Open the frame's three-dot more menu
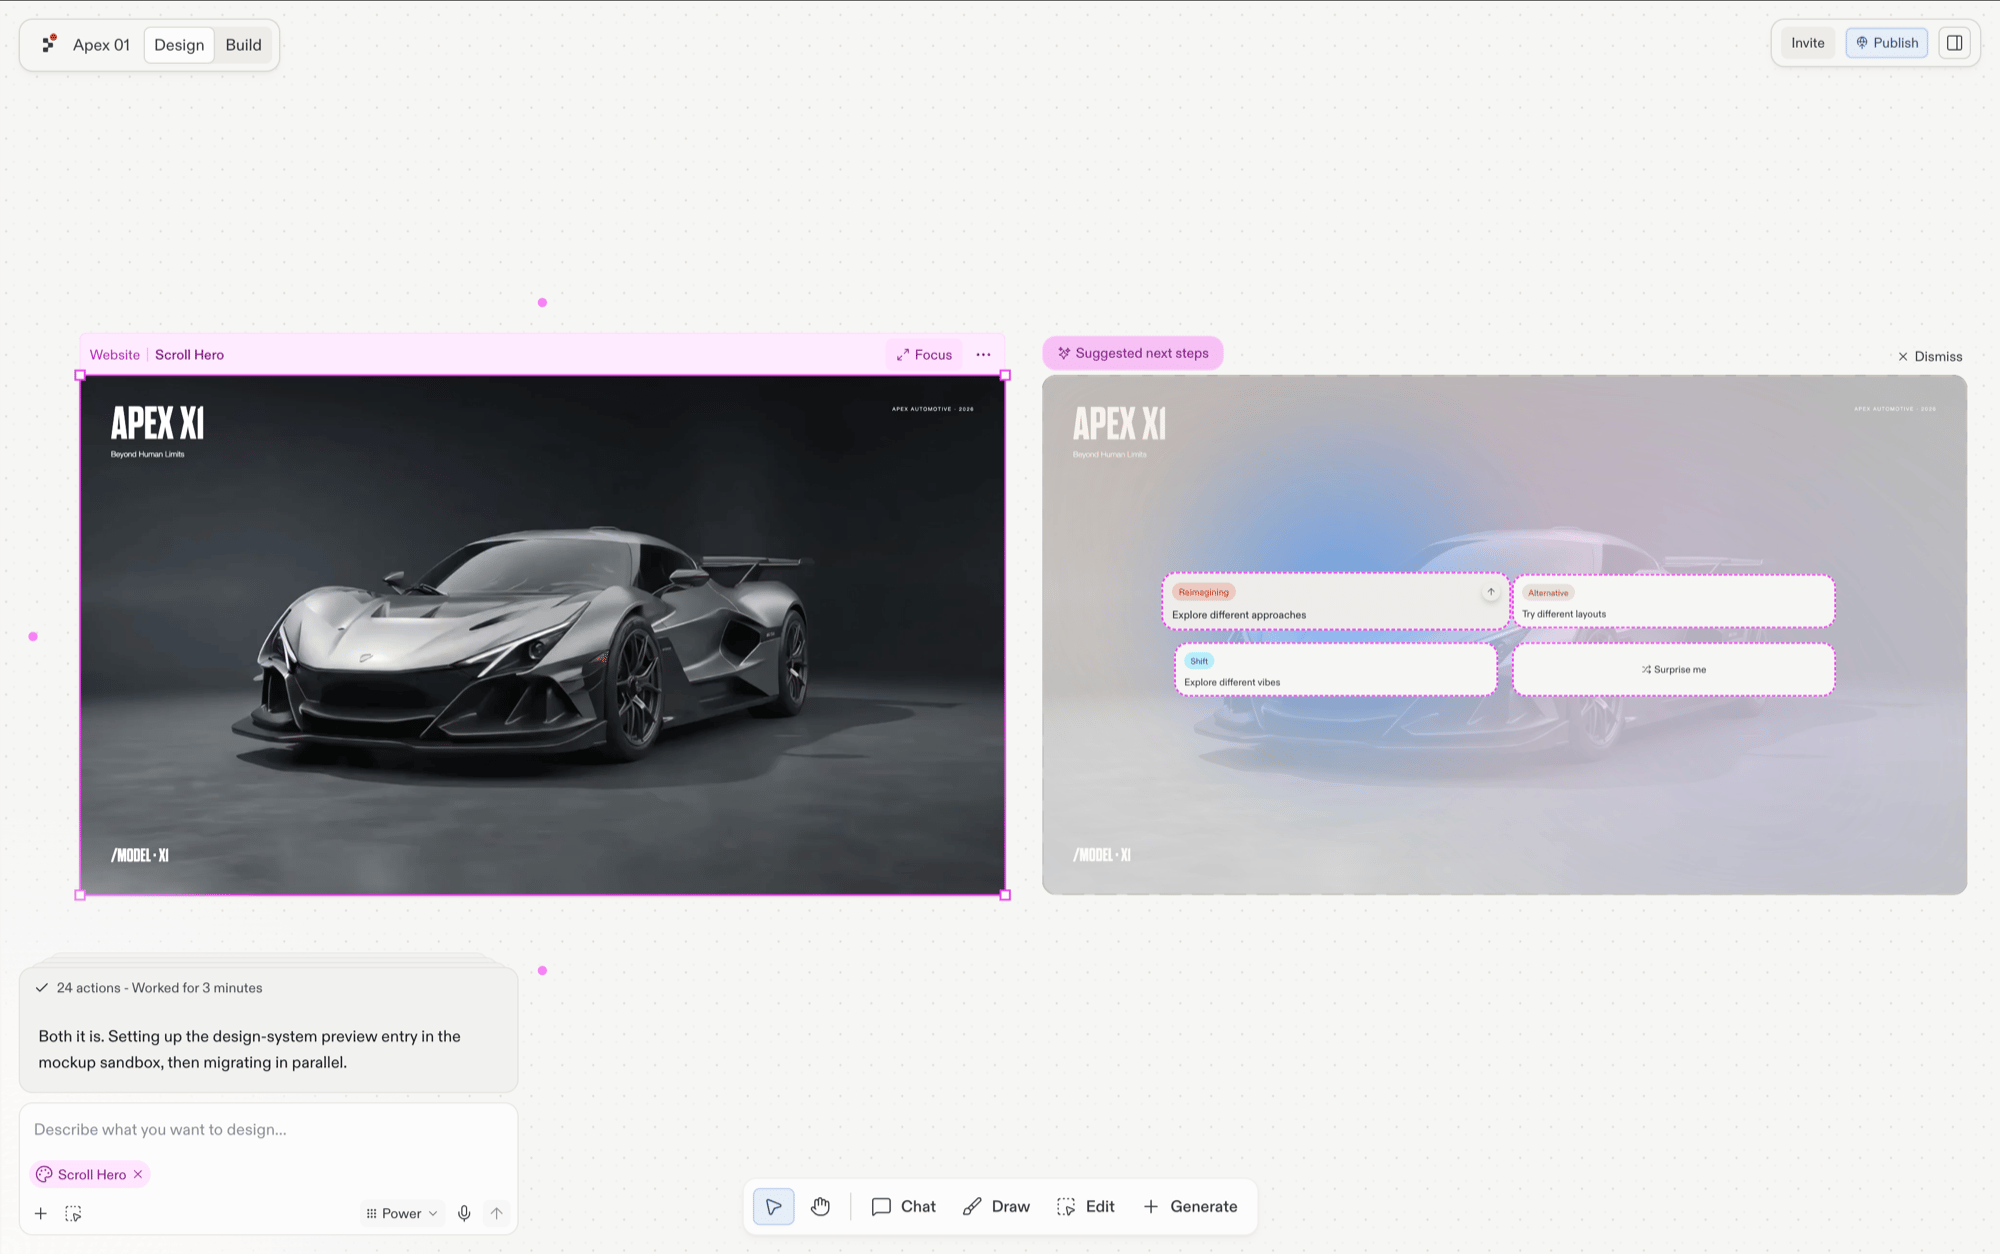 click(x=983, y=355)
